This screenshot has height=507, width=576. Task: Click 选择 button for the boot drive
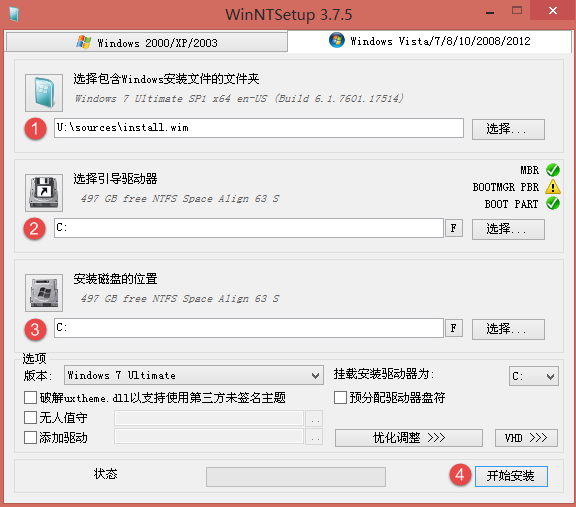point(508,229)
